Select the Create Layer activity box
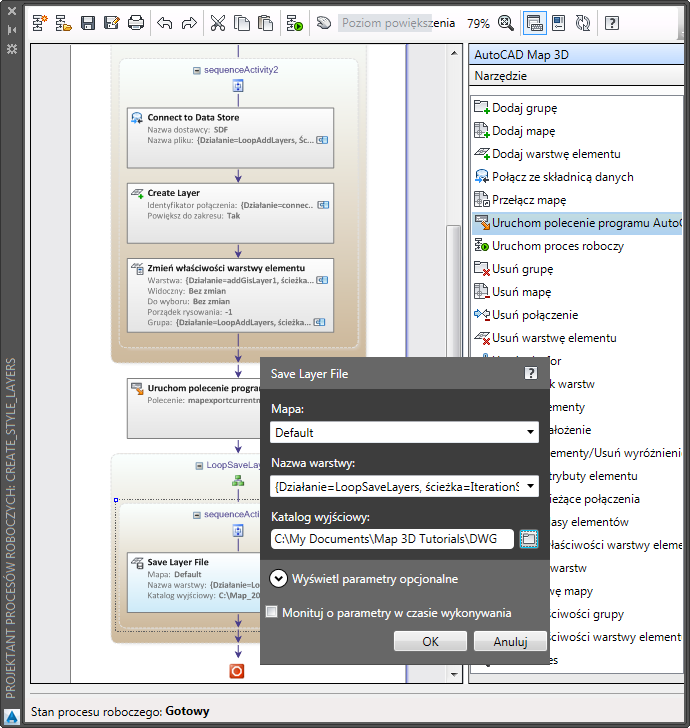This screenshot has height=728, width=690. tap(230, 213)
